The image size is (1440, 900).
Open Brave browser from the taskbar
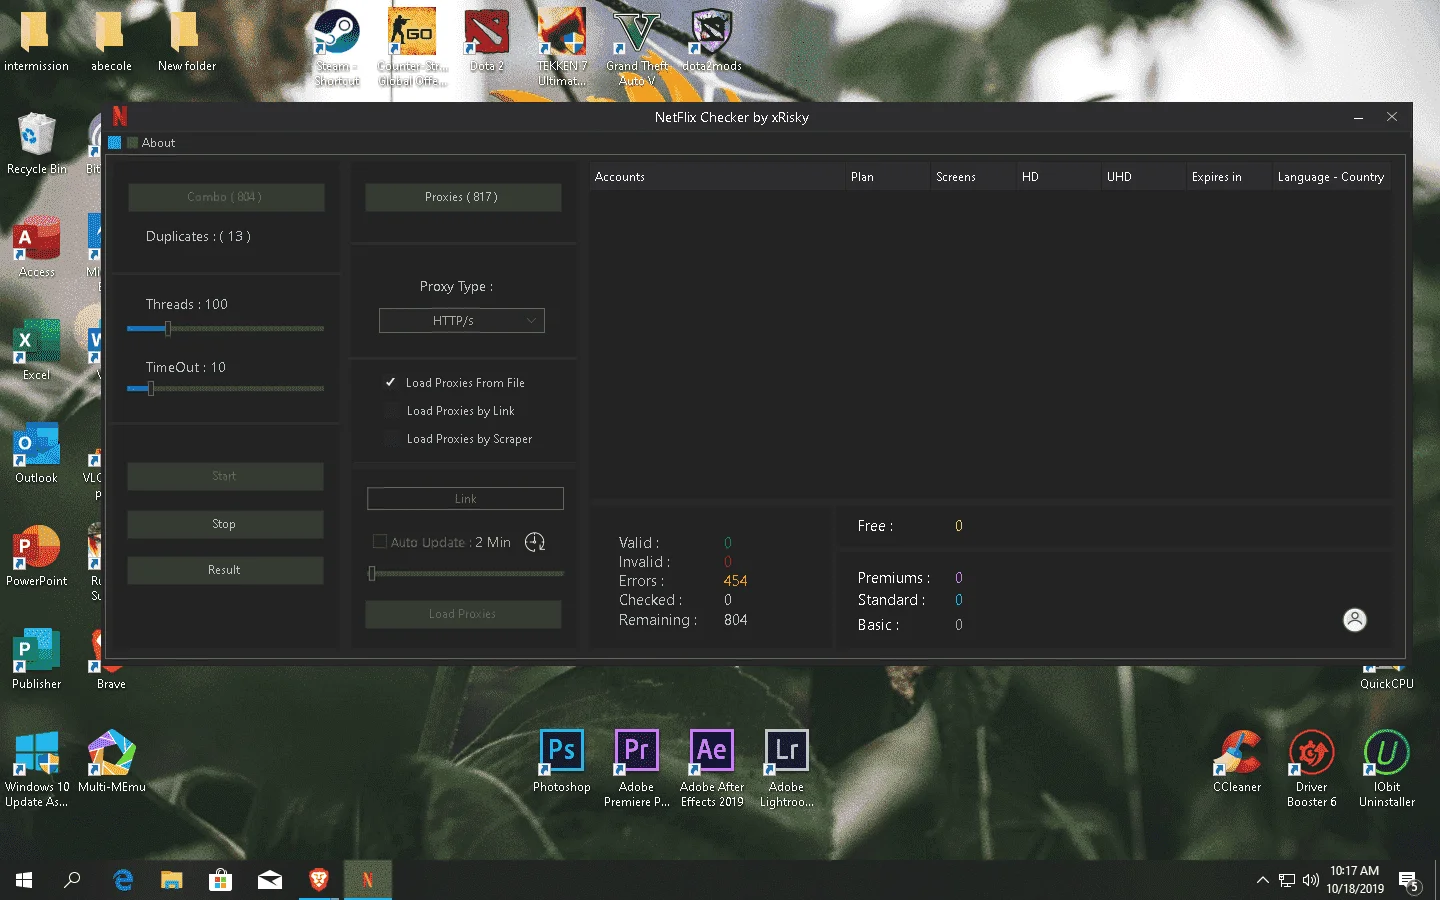pos(319,880)
